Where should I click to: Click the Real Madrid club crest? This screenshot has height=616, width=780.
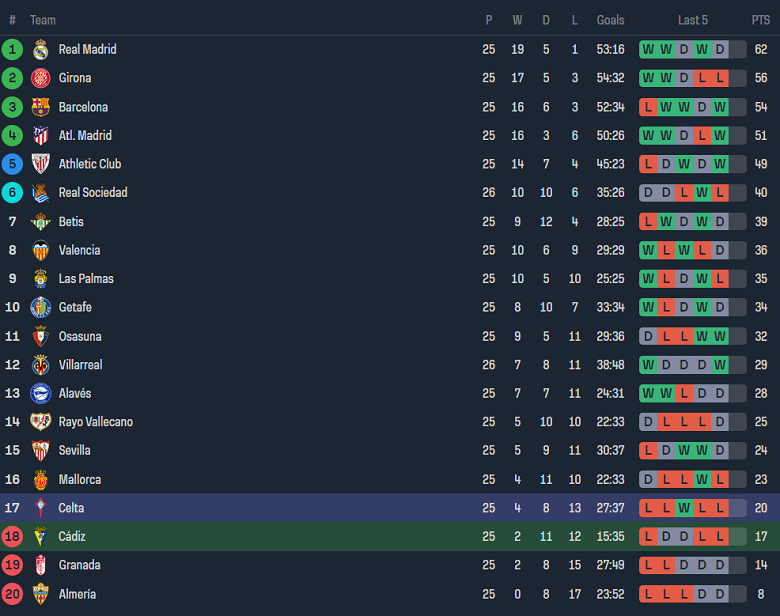coord(40,50)
